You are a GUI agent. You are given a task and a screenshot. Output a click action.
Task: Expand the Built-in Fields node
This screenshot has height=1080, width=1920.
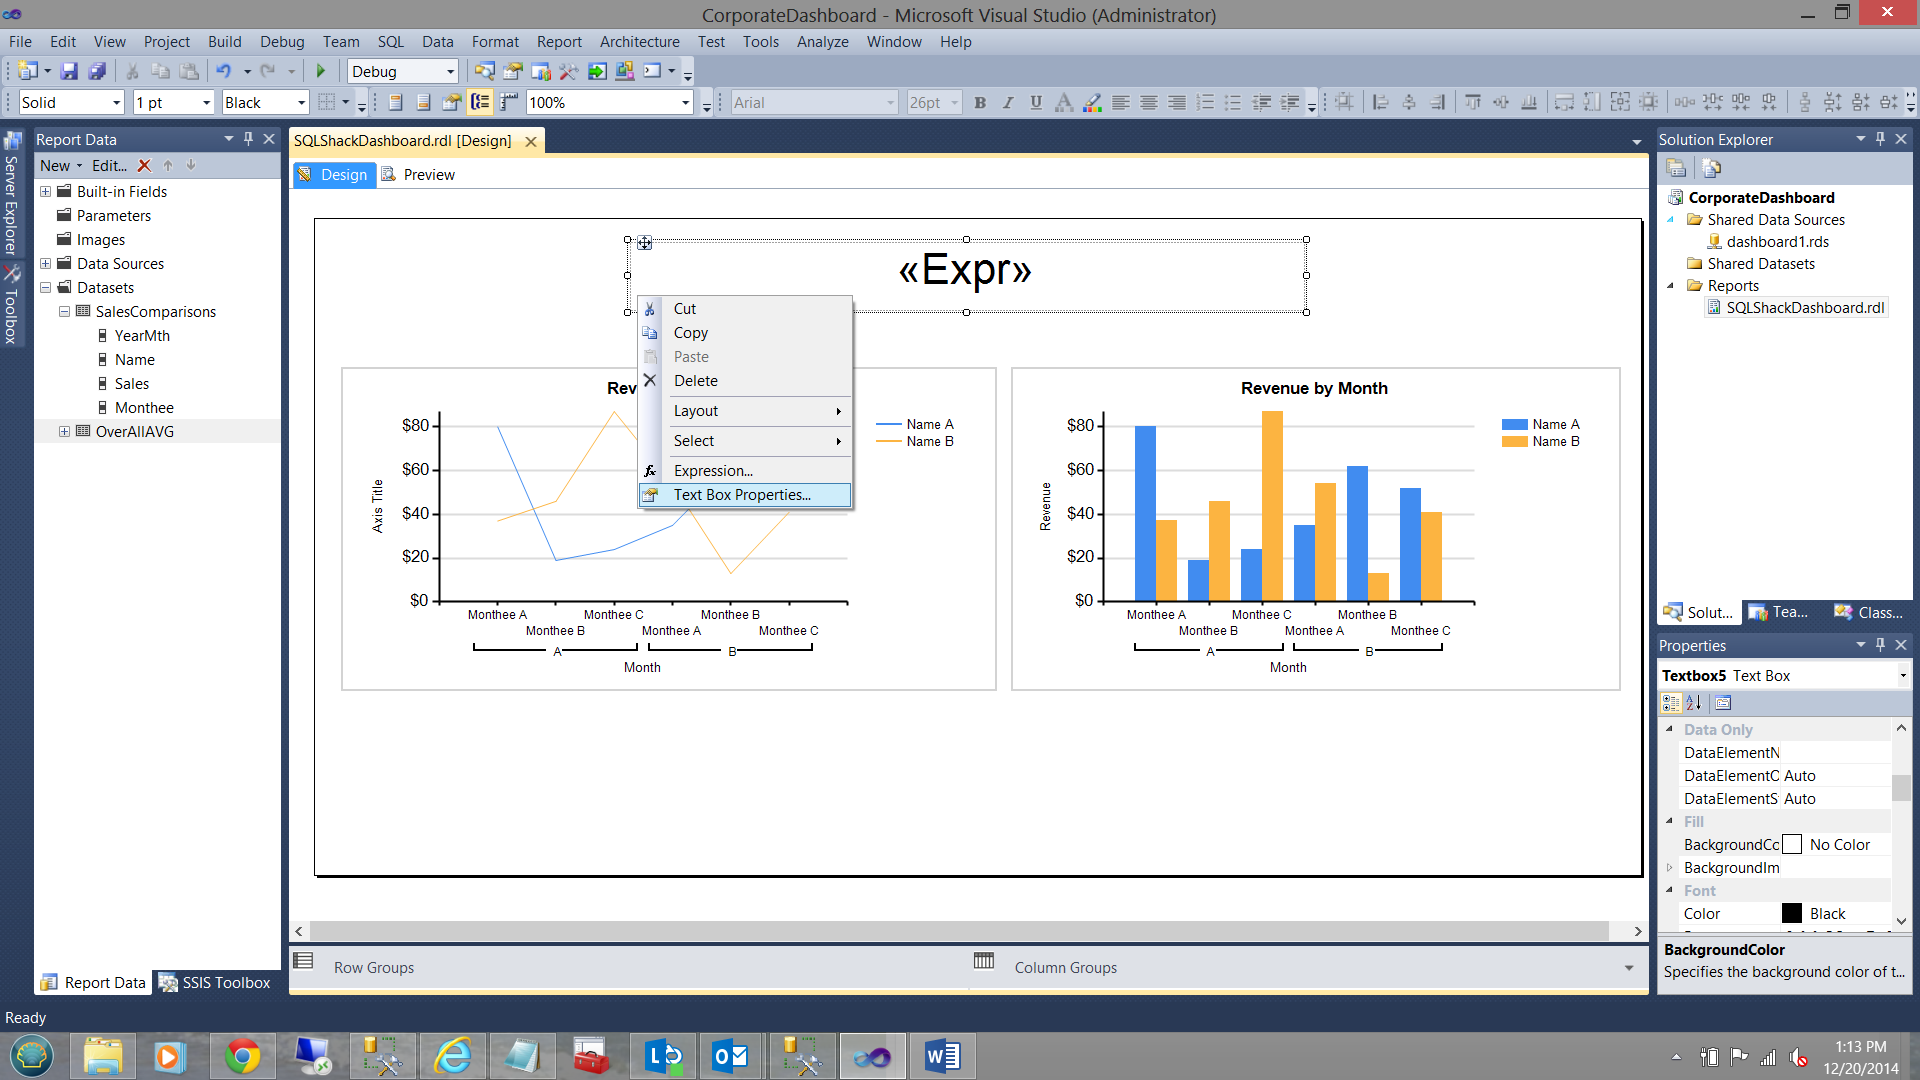pyautogui.click(x=45, y=191)
